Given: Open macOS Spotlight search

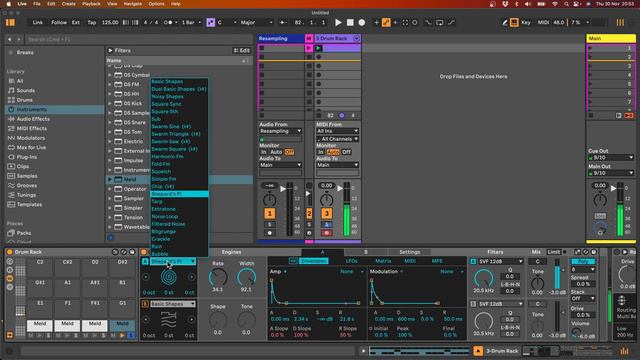Looking at the screenshot, I should [x=566, y=4].
